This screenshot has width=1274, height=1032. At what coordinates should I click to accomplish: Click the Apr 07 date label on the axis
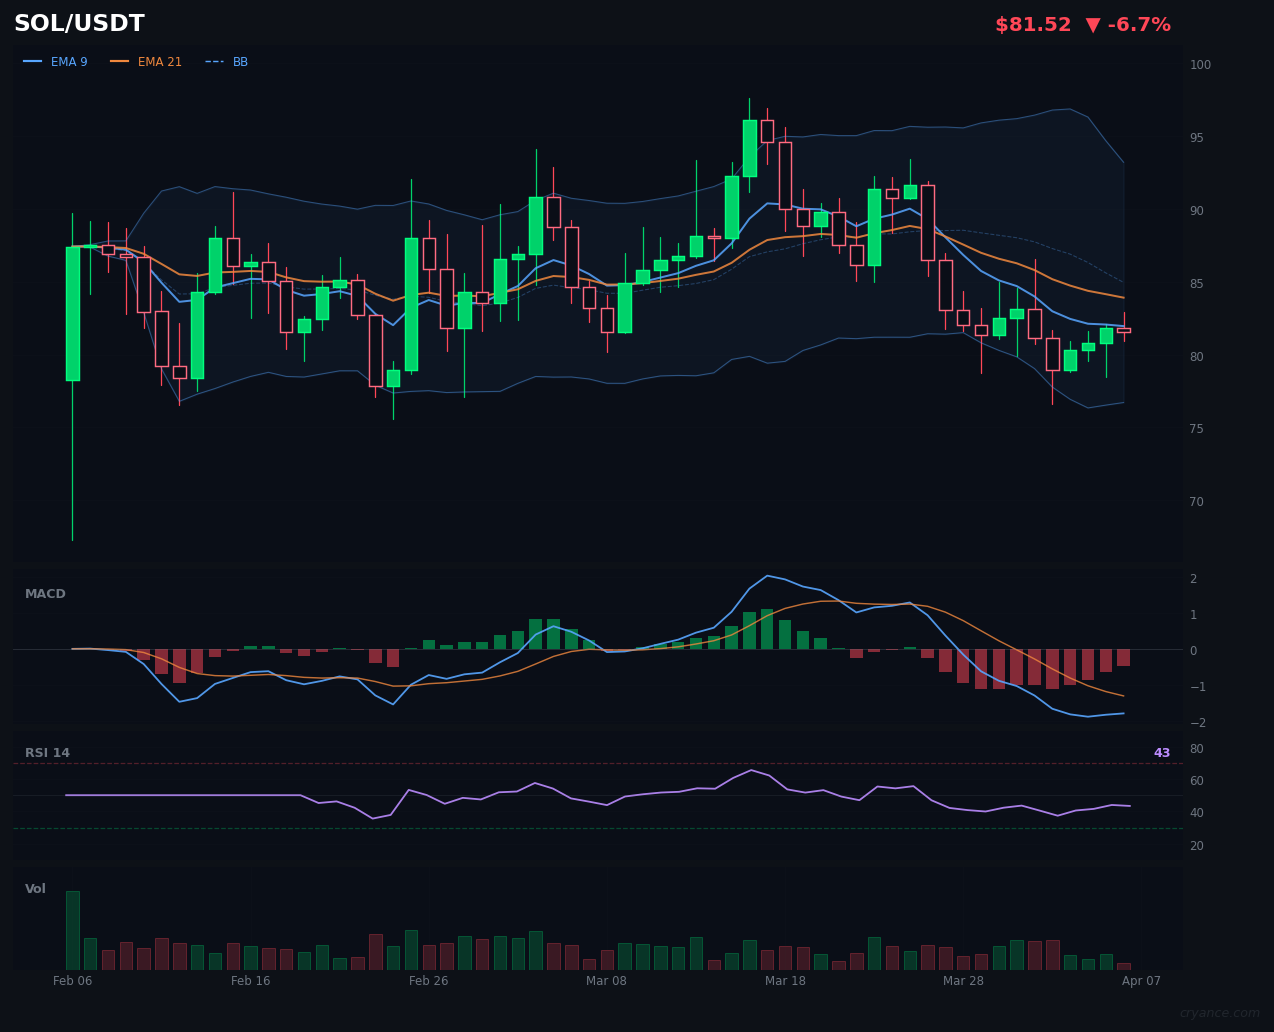pos(1141,981)
